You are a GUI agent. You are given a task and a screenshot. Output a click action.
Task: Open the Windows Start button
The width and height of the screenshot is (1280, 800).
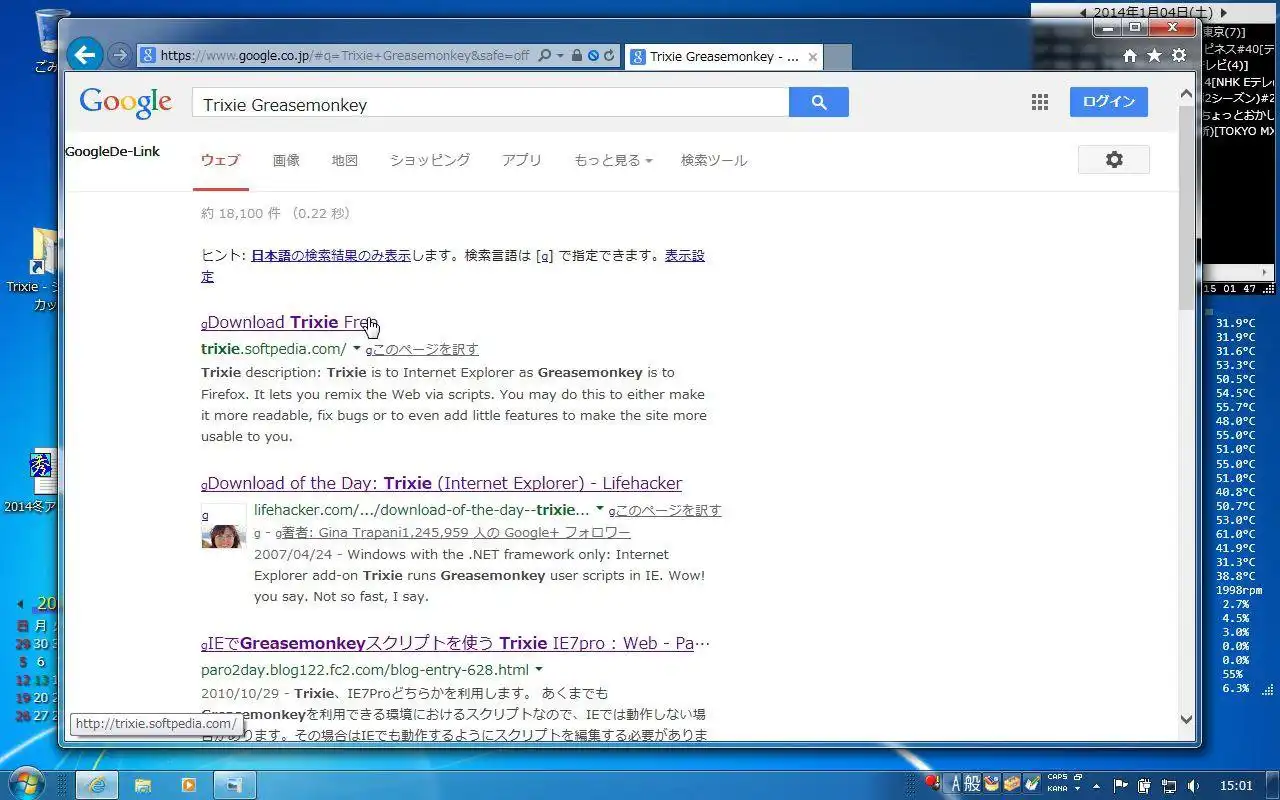pyautogui.click(x=27, y=784)
